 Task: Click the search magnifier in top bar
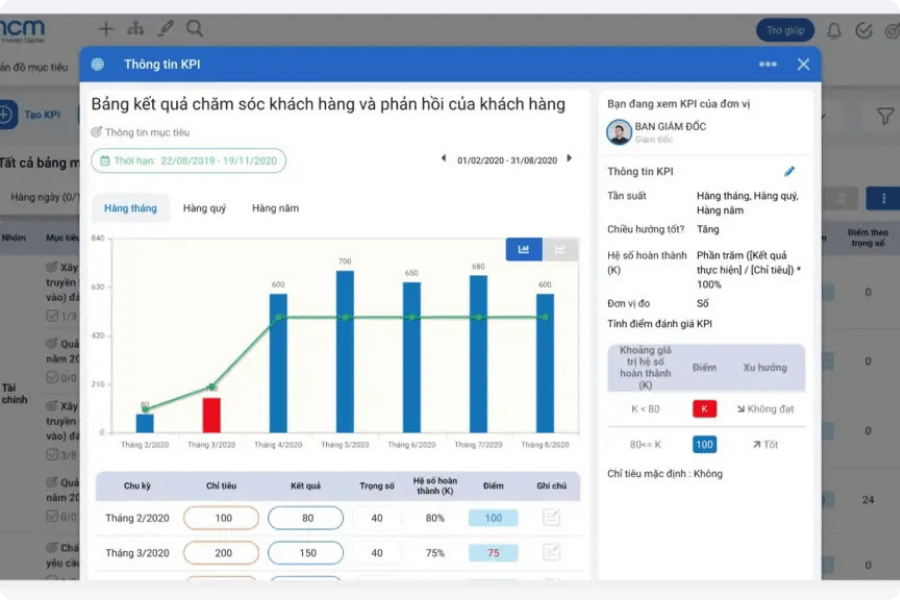pos(194,29)
